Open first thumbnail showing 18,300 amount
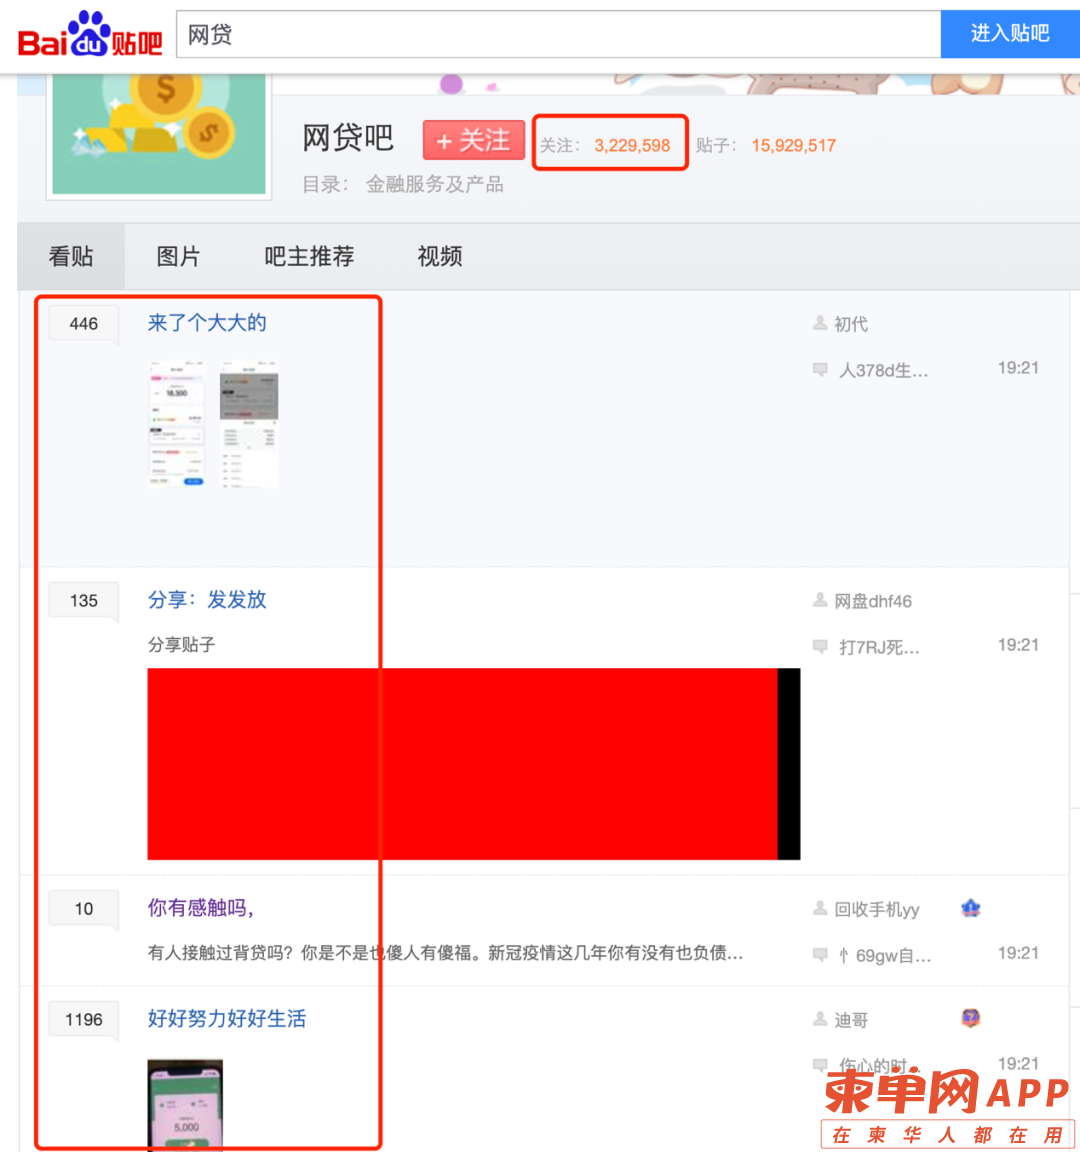 point(176,424)
